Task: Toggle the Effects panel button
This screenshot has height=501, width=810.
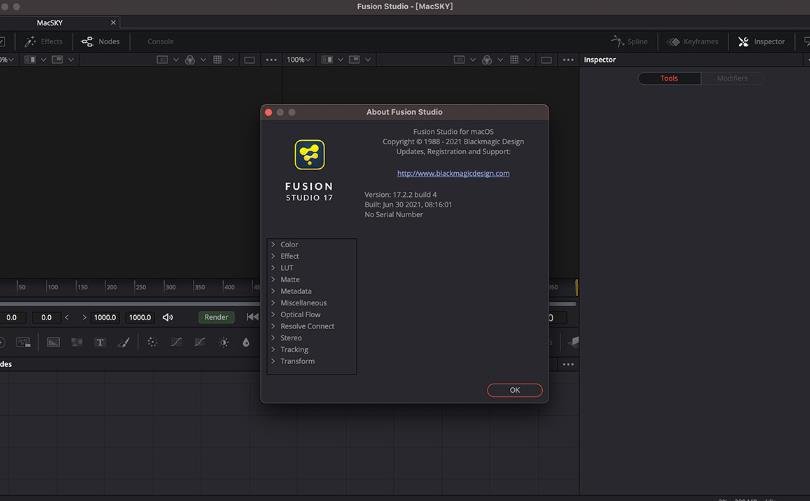Action: pyautogui.click(x=43, y=41)
